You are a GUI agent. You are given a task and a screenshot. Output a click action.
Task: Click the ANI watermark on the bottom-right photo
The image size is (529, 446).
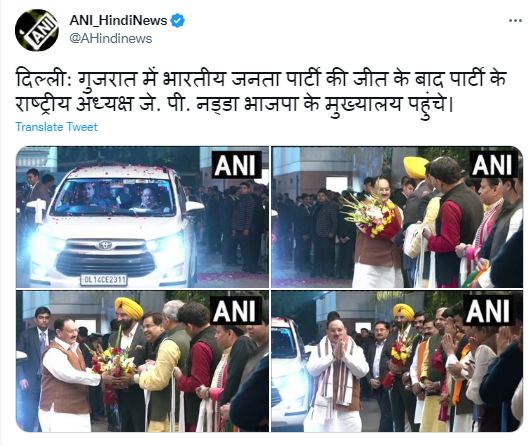488,310
